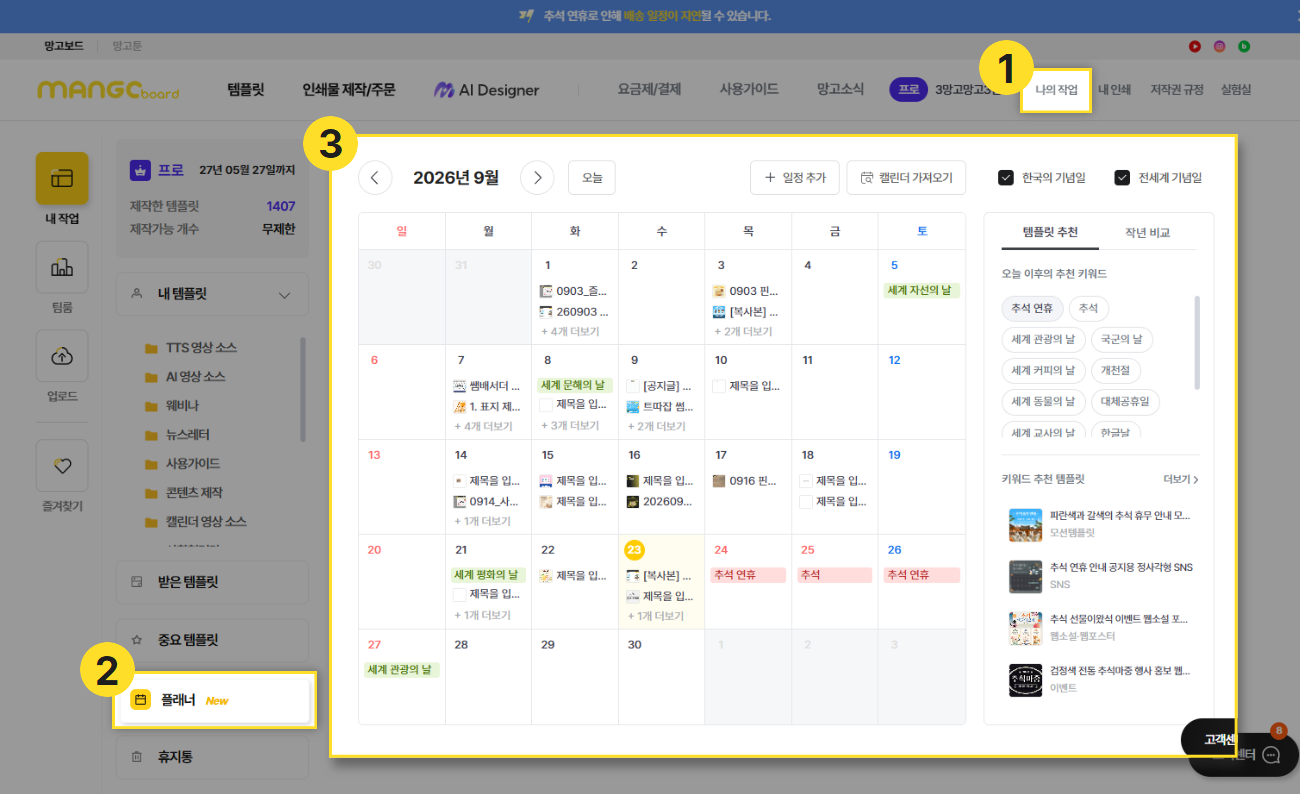Open the 중요 템플릿 star item

point(212,640)
